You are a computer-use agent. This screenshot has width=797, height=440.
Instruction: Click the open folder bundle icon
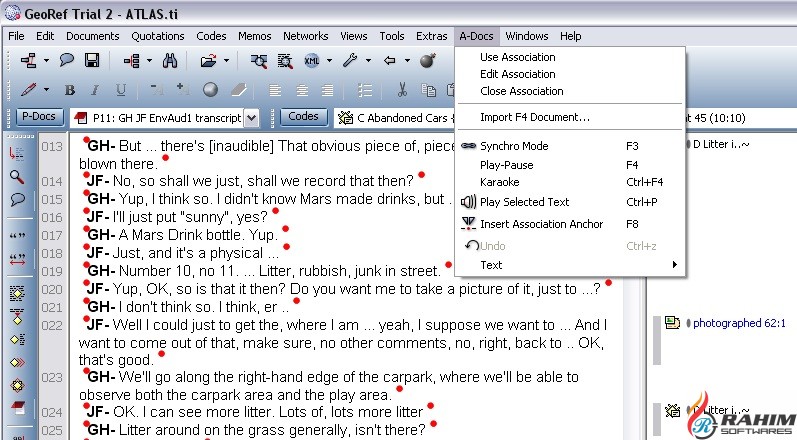[208, 61]
